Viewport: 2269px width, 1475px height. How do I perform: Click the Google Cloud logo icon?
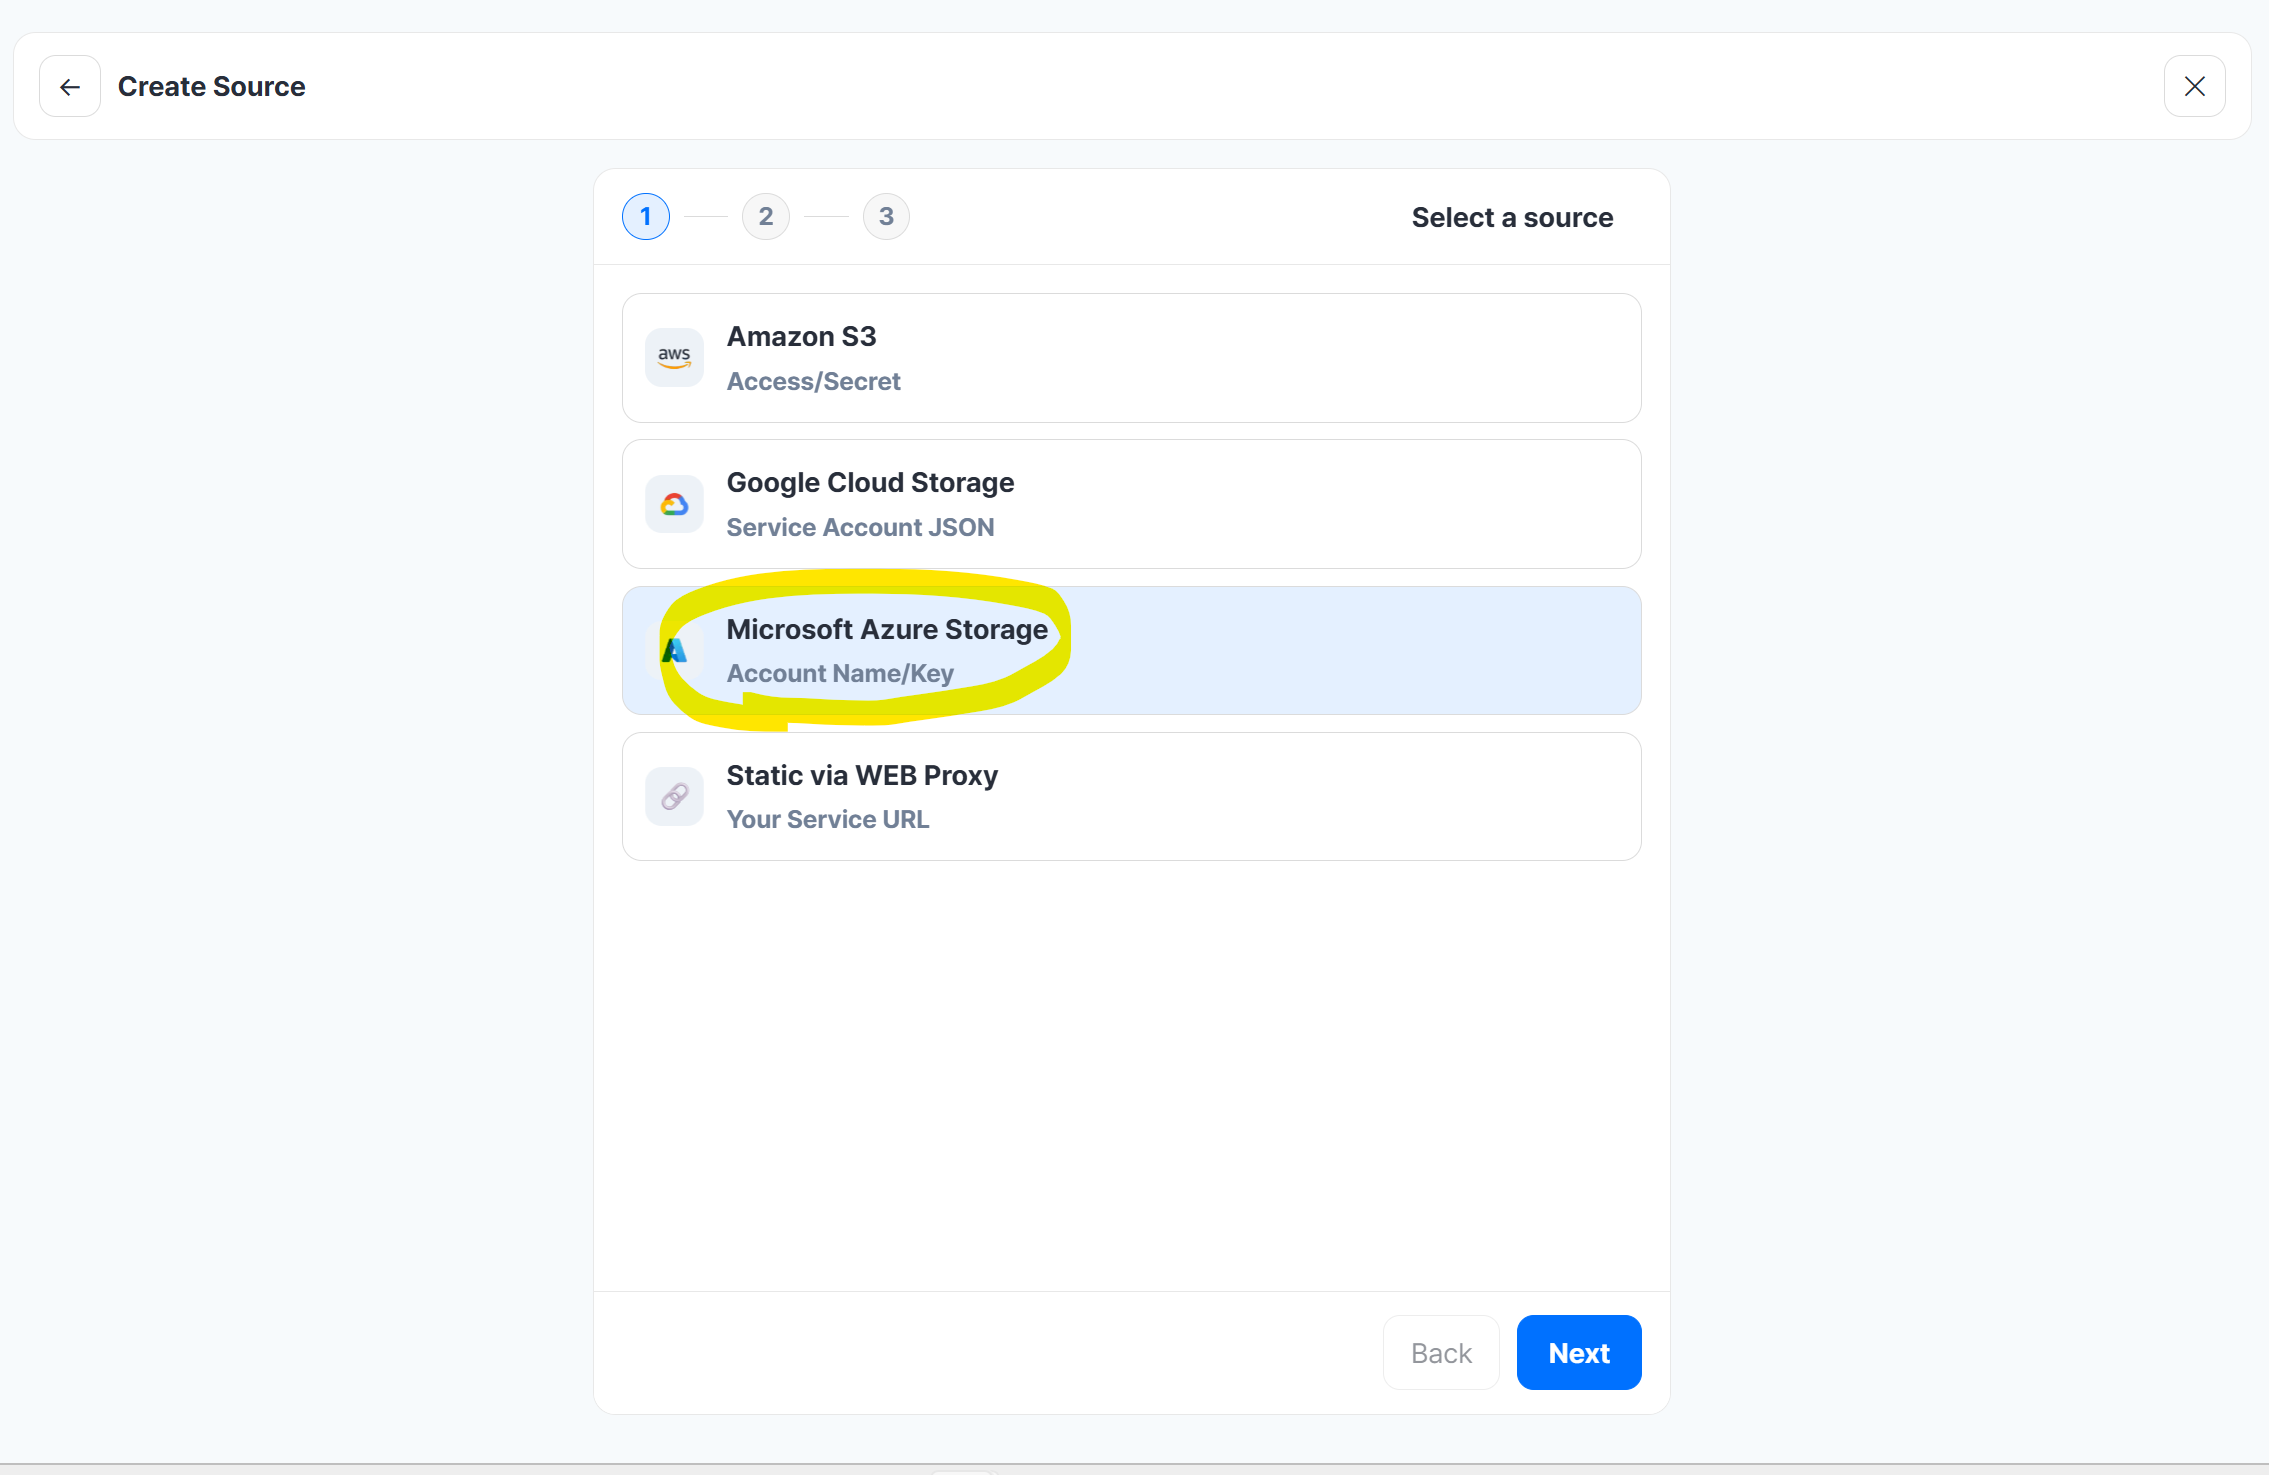click(674, 504)
